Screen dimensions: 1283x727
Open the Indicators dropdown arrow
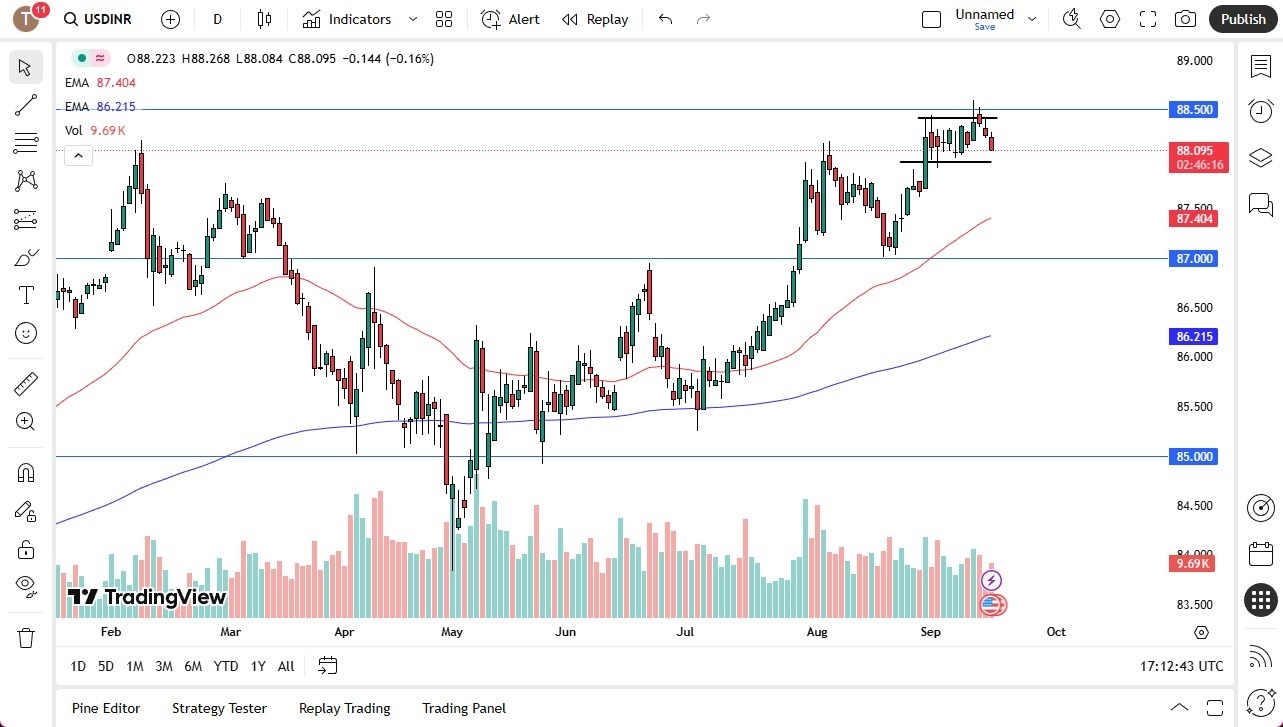click(x=411, y=19)
